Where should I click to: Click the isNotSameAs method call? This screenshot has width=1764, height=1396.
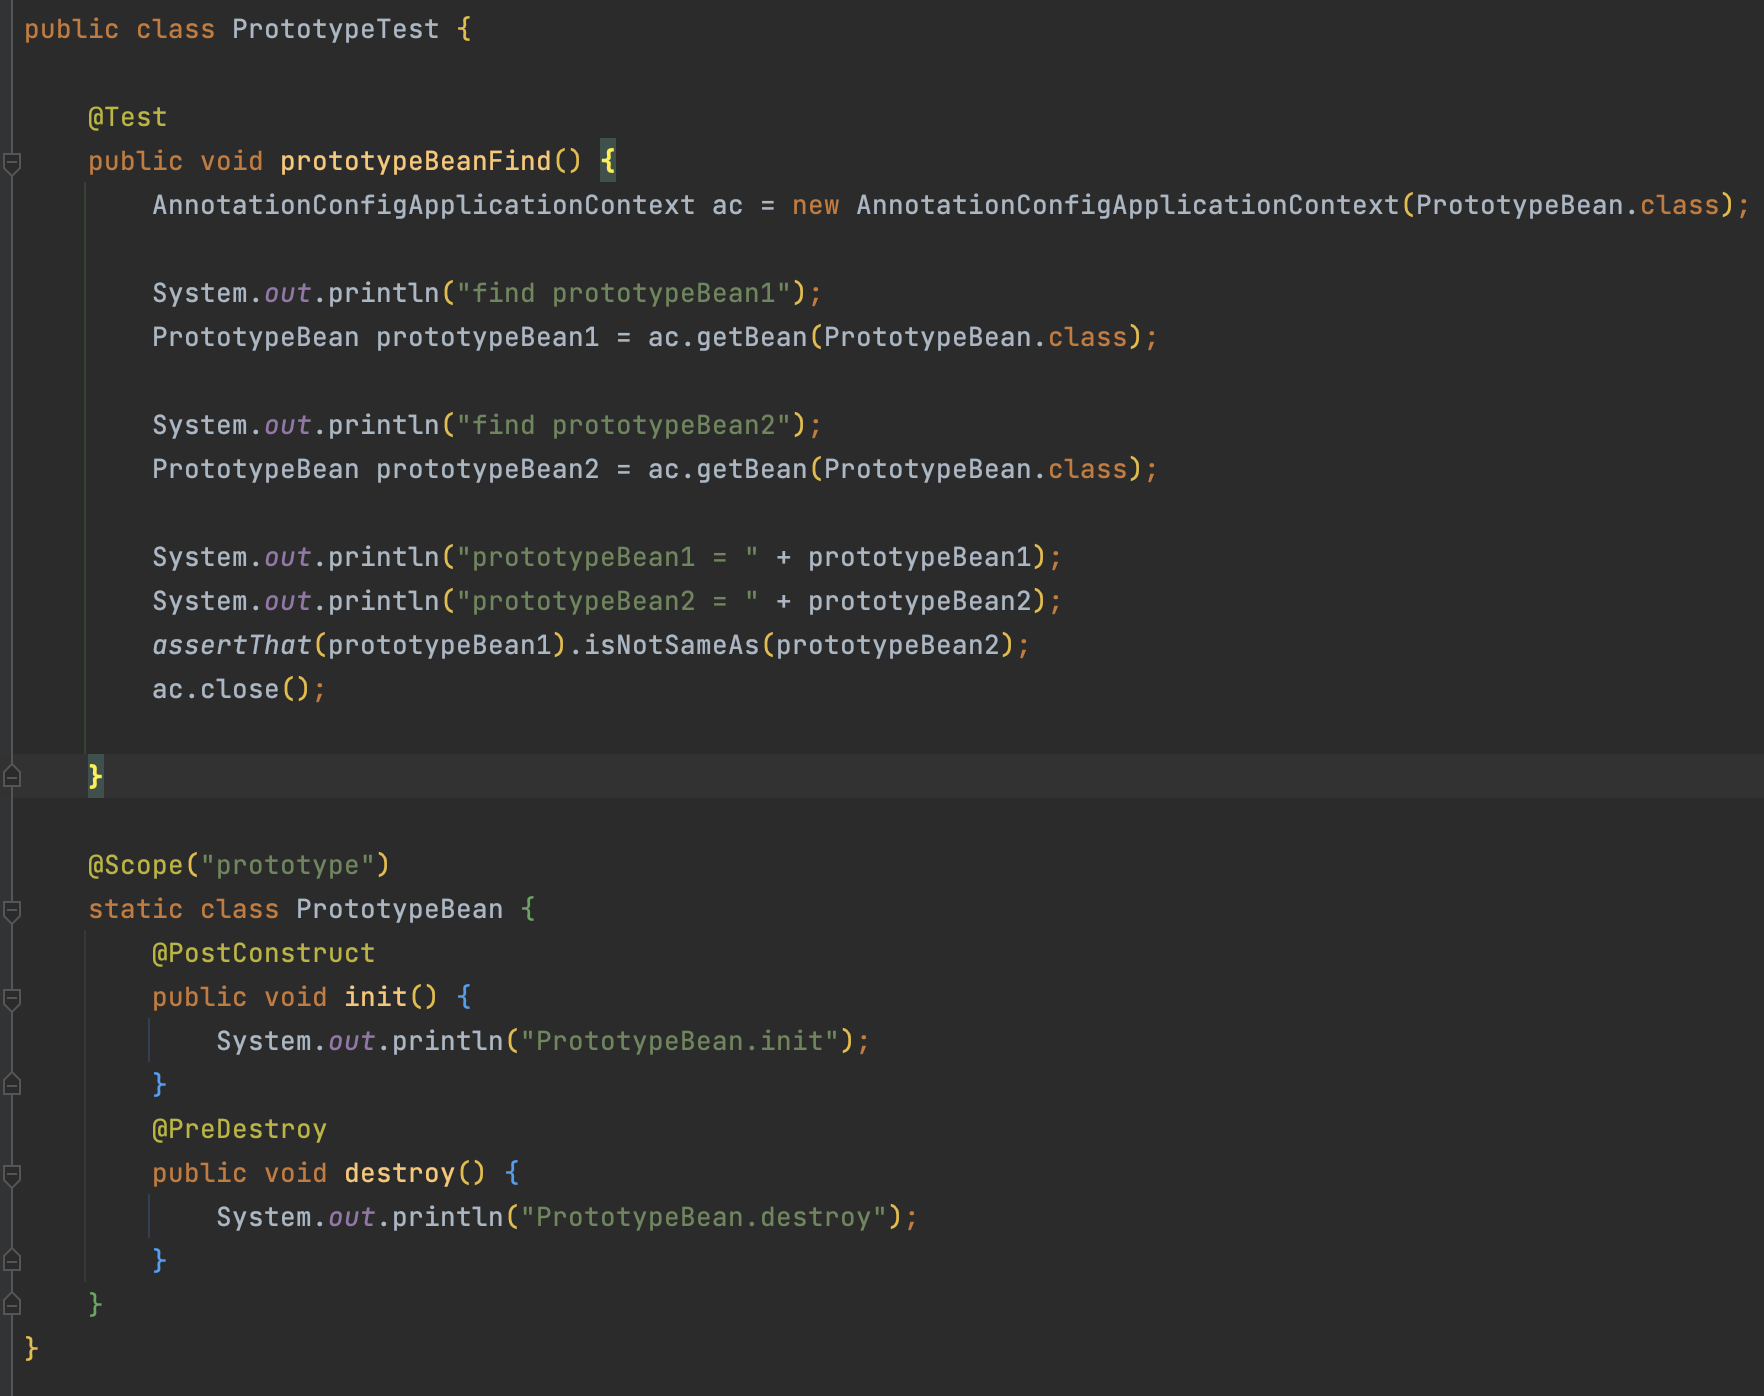coord(671,646)
